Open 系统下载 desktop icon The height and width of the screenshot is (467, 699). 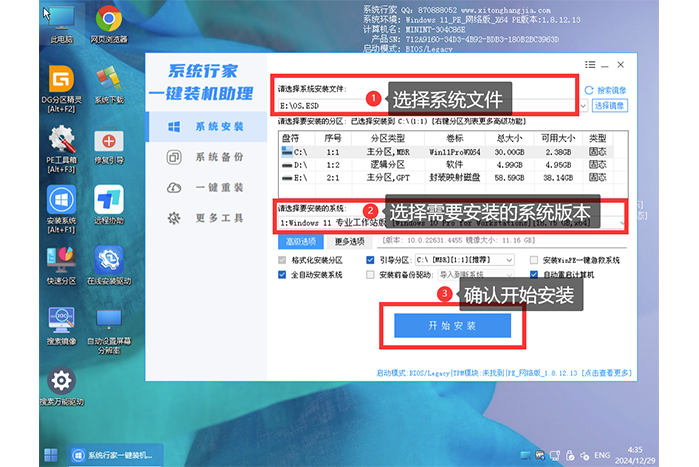pos(109,85)
